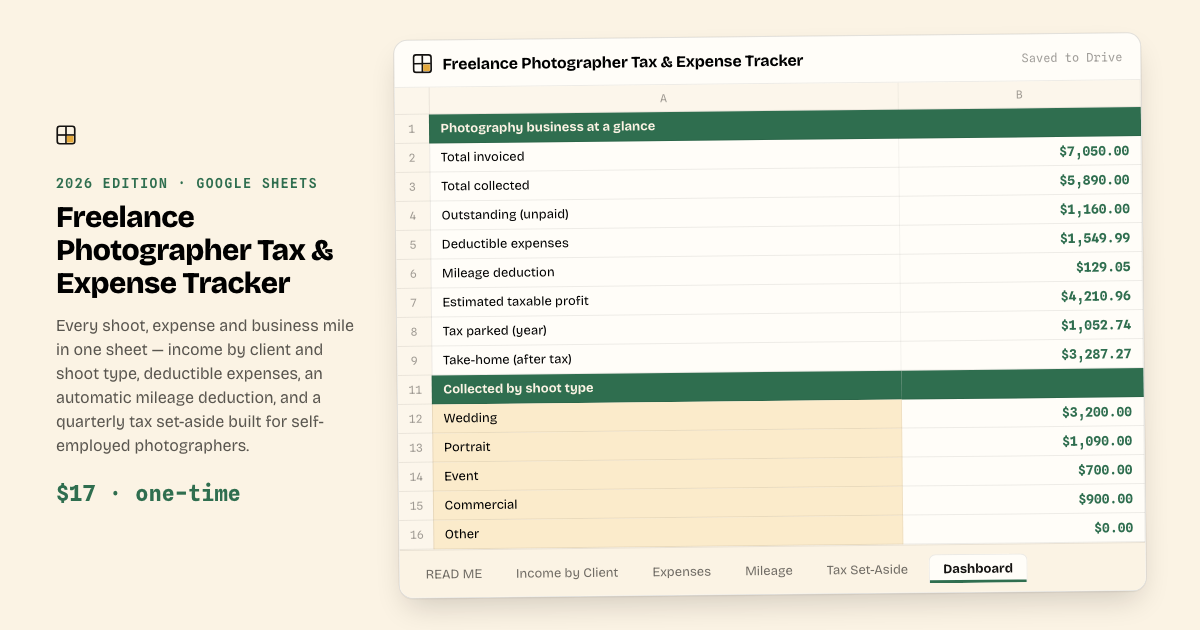Select column B header
This screenshot has width=1200, height=630.
click(x=1019, y=95)
